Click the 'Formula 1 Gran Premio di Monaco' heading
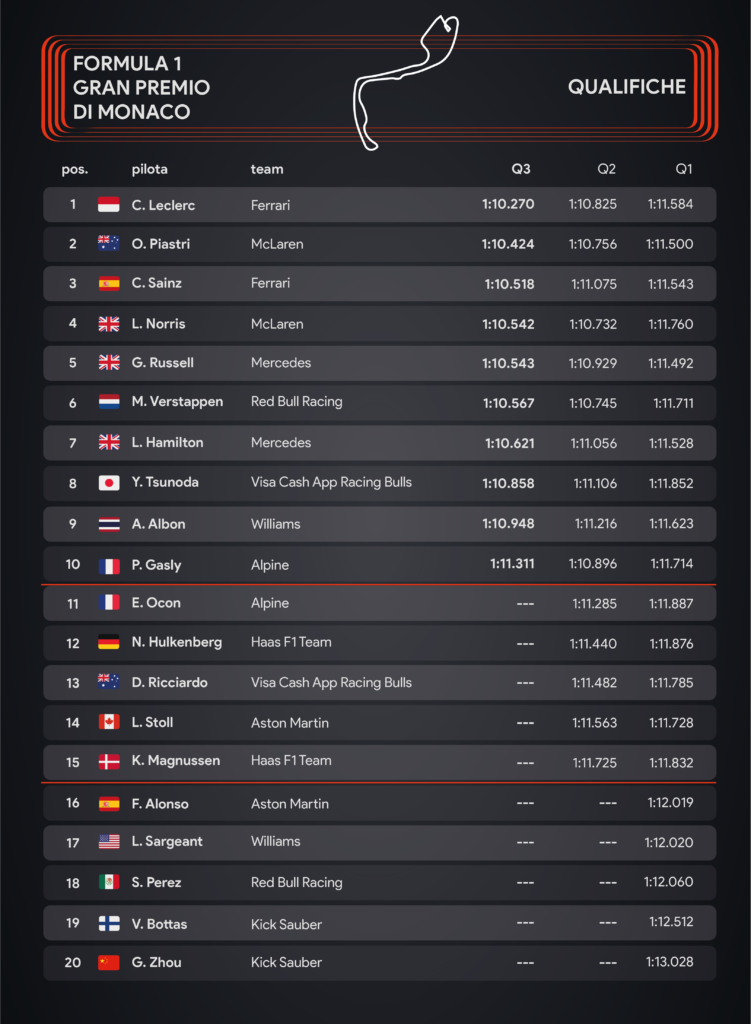The height and width of the screenshot is (1024, 751). [141, 87]
